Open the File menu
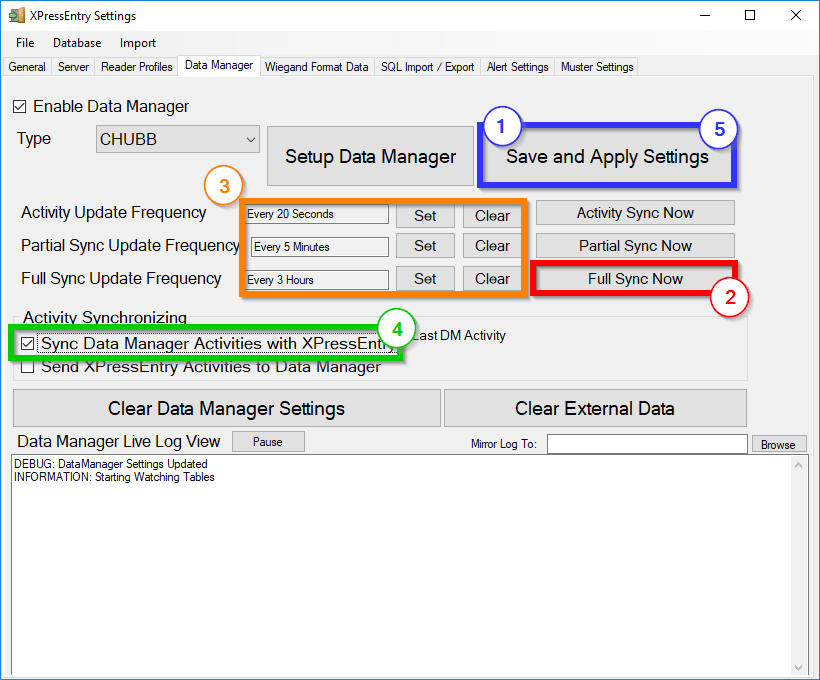 [25, 43]
